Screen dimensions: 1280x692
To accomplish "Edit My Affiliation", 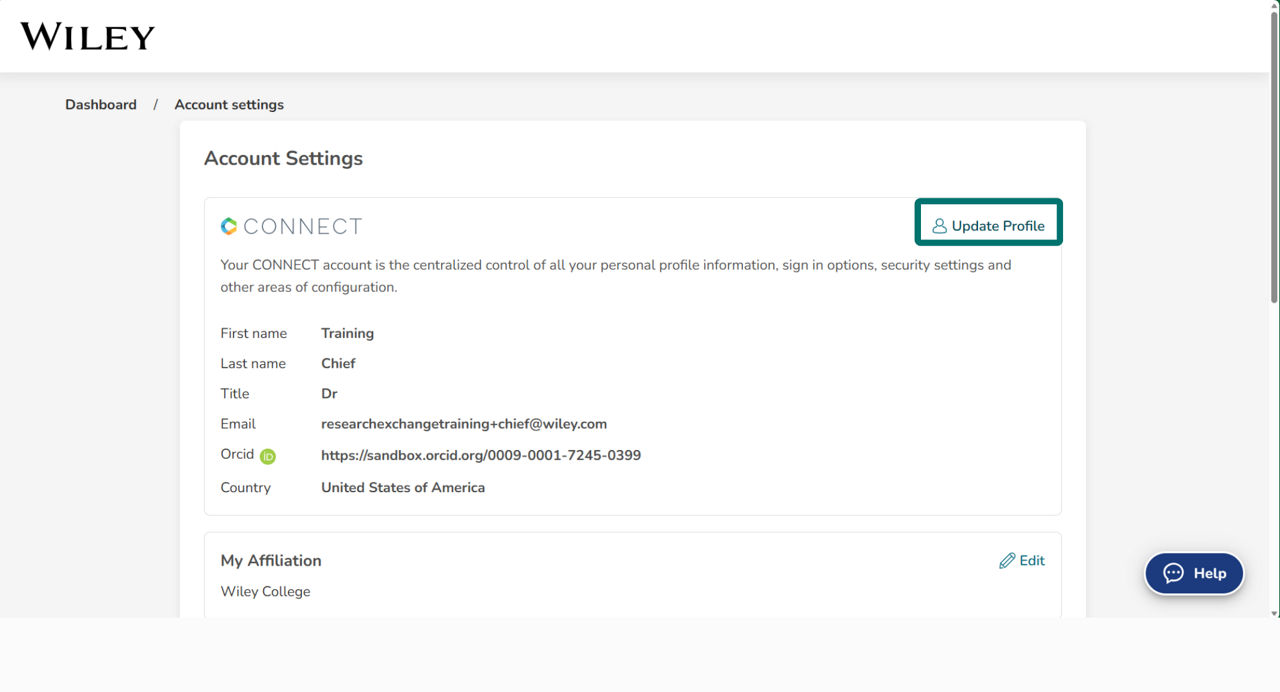I will click(1022, 561).
